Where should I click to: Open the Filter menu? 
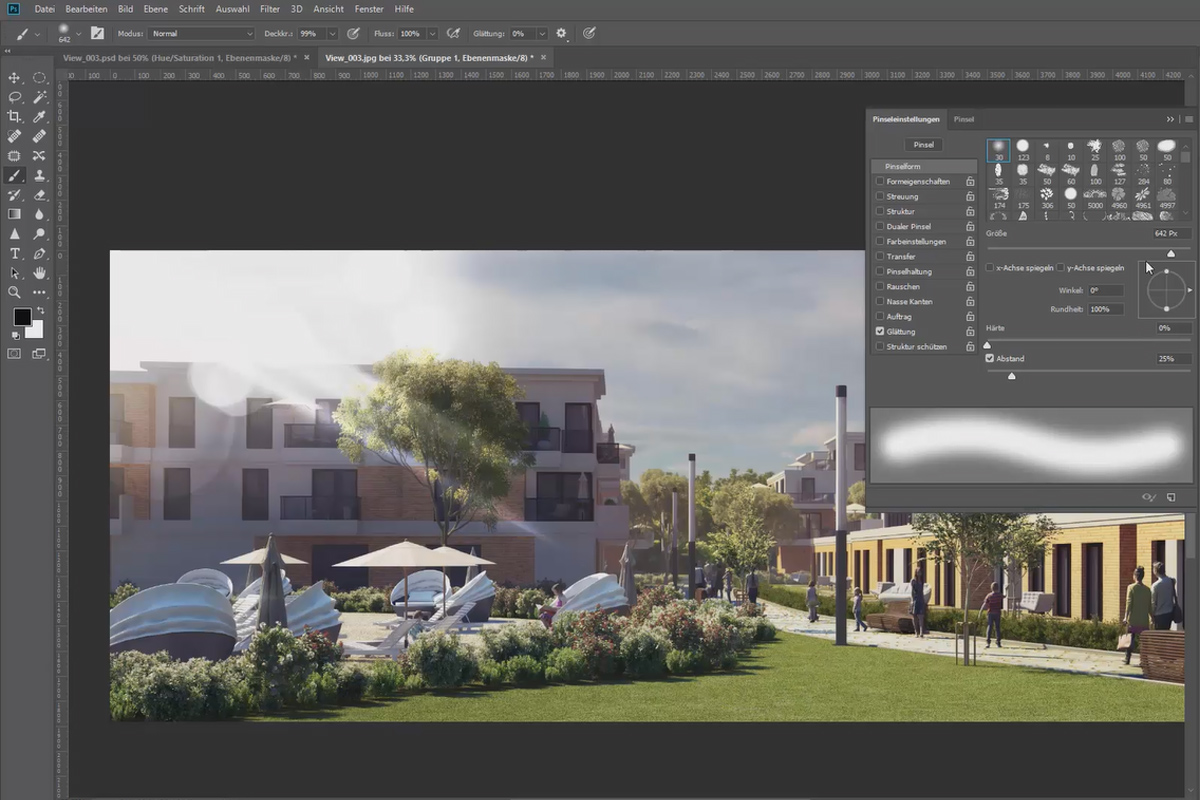point(270,9)
